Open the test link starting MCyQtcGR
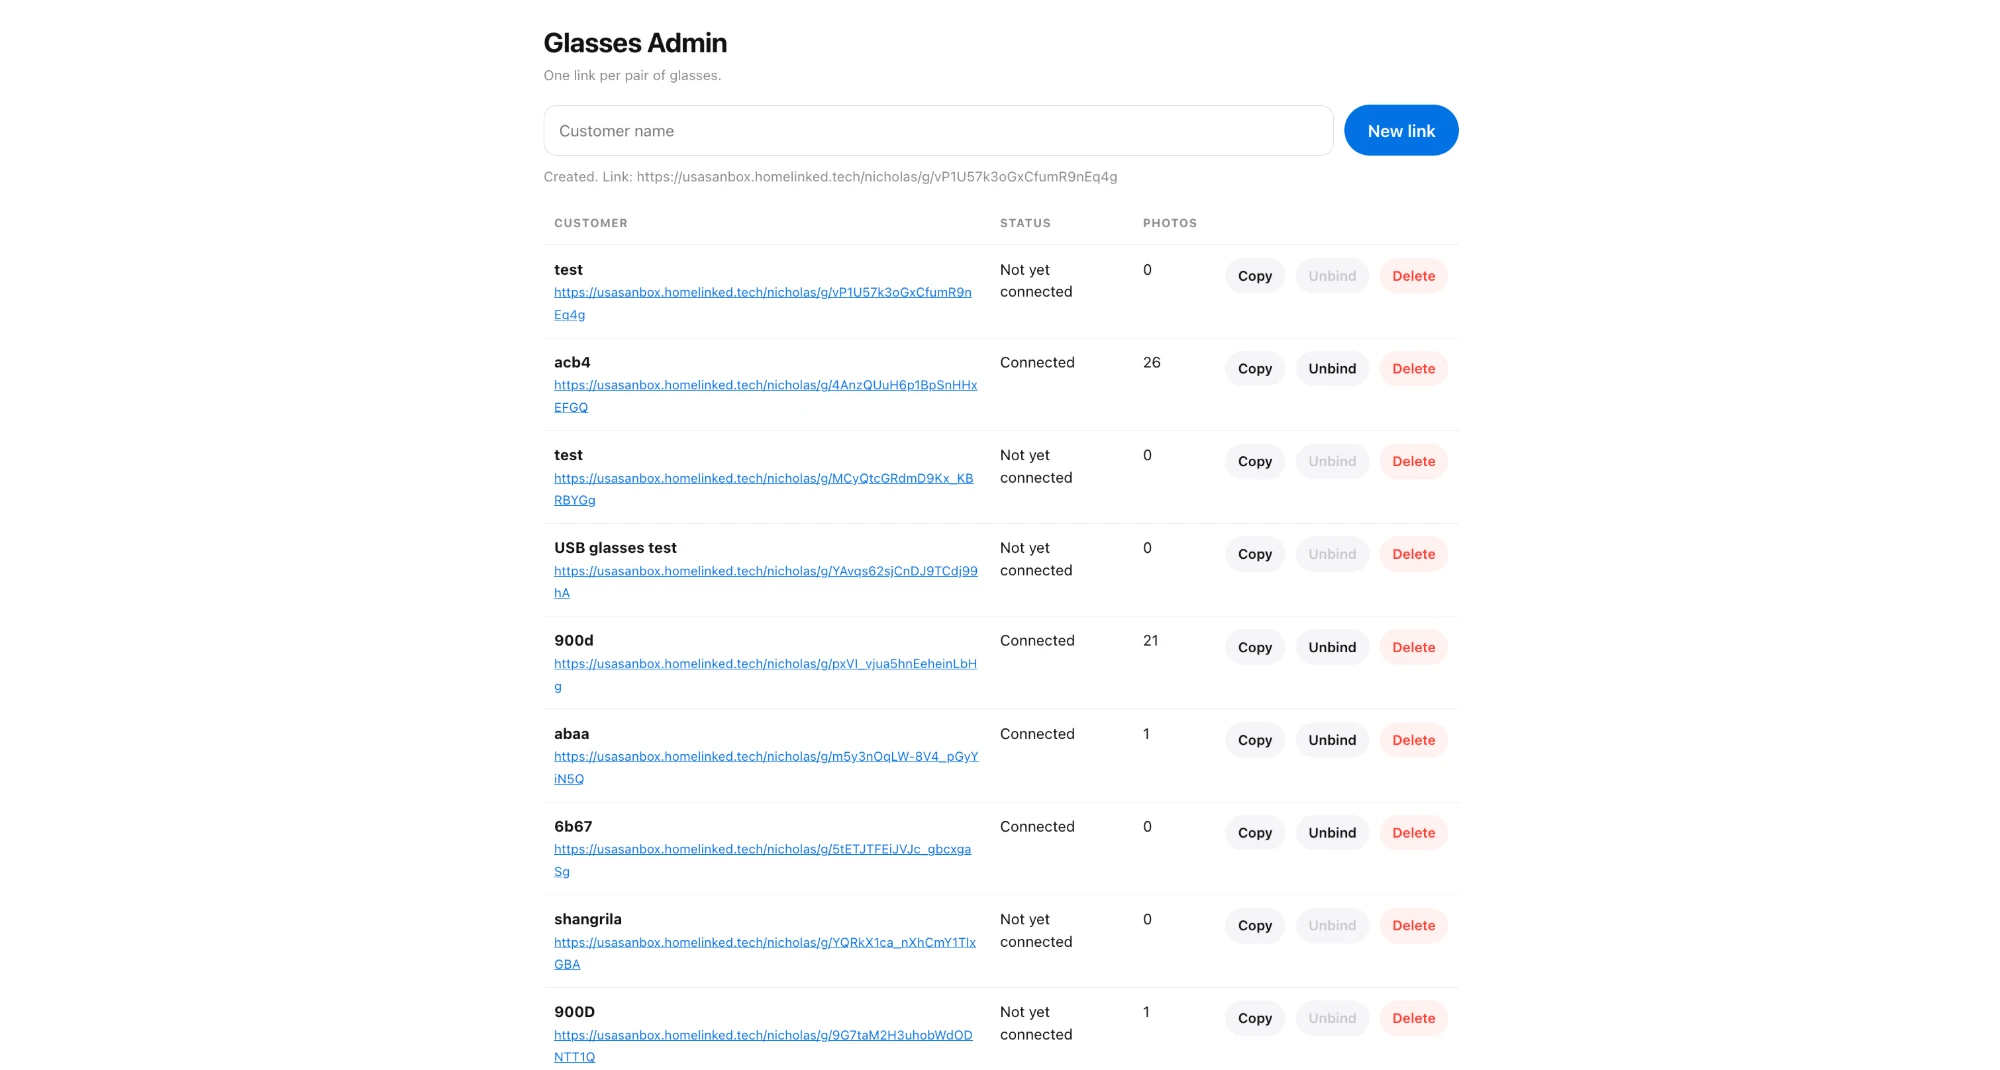Viewport: 2000px width, 1070px height. tap(763, 489)
